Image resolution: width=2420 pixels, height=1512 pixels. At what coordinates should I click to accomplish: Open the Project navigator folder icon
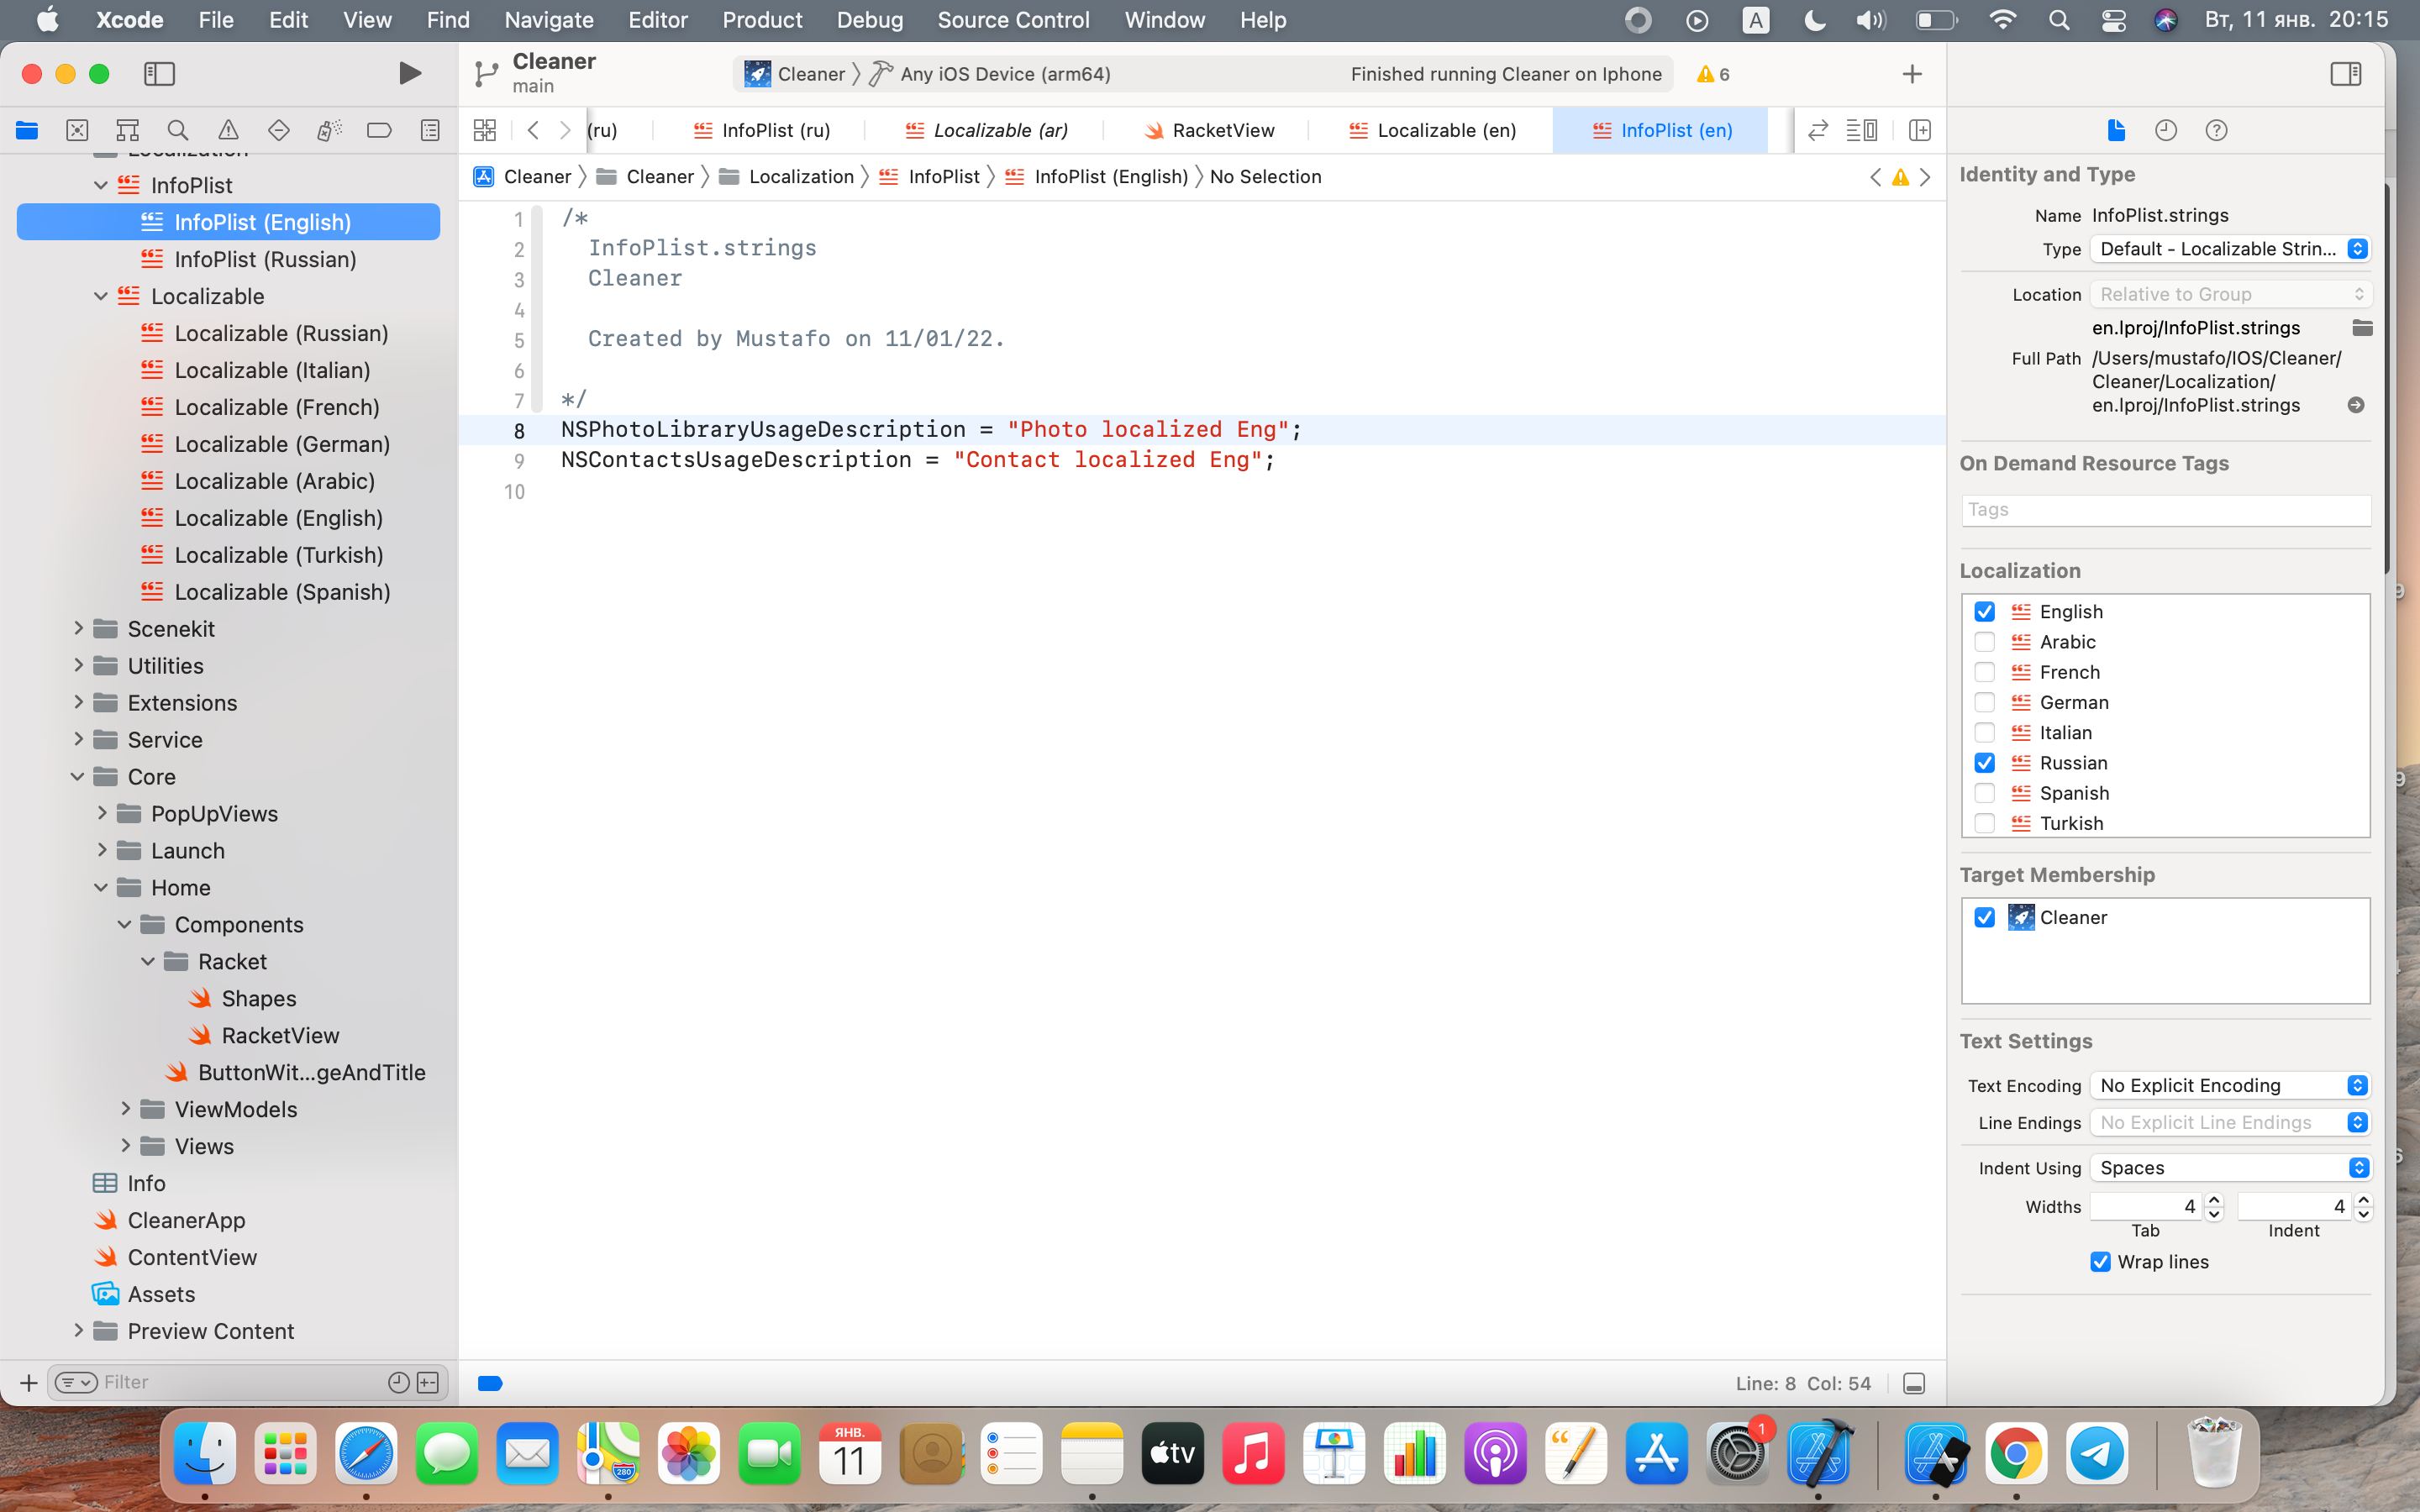(27, 130)
